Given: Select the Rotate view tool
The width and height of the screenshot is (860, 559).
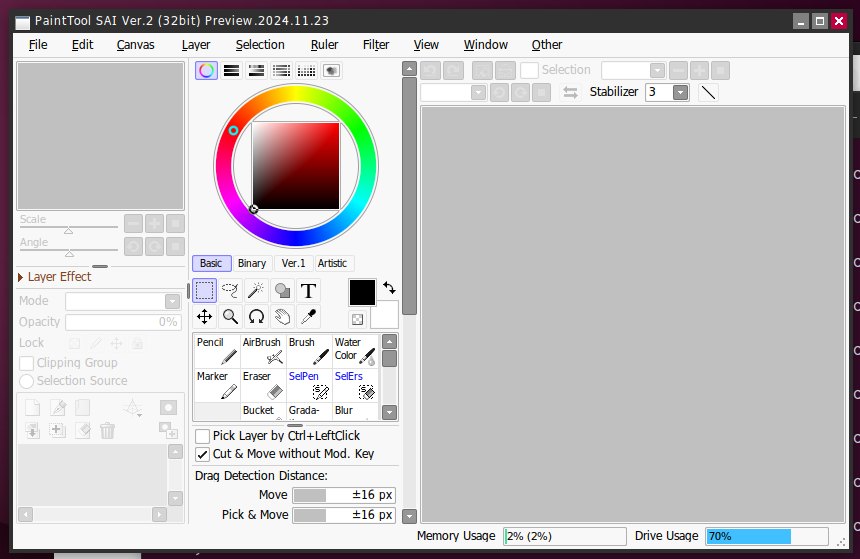Looking at the screenshot, I should point(256,317).
